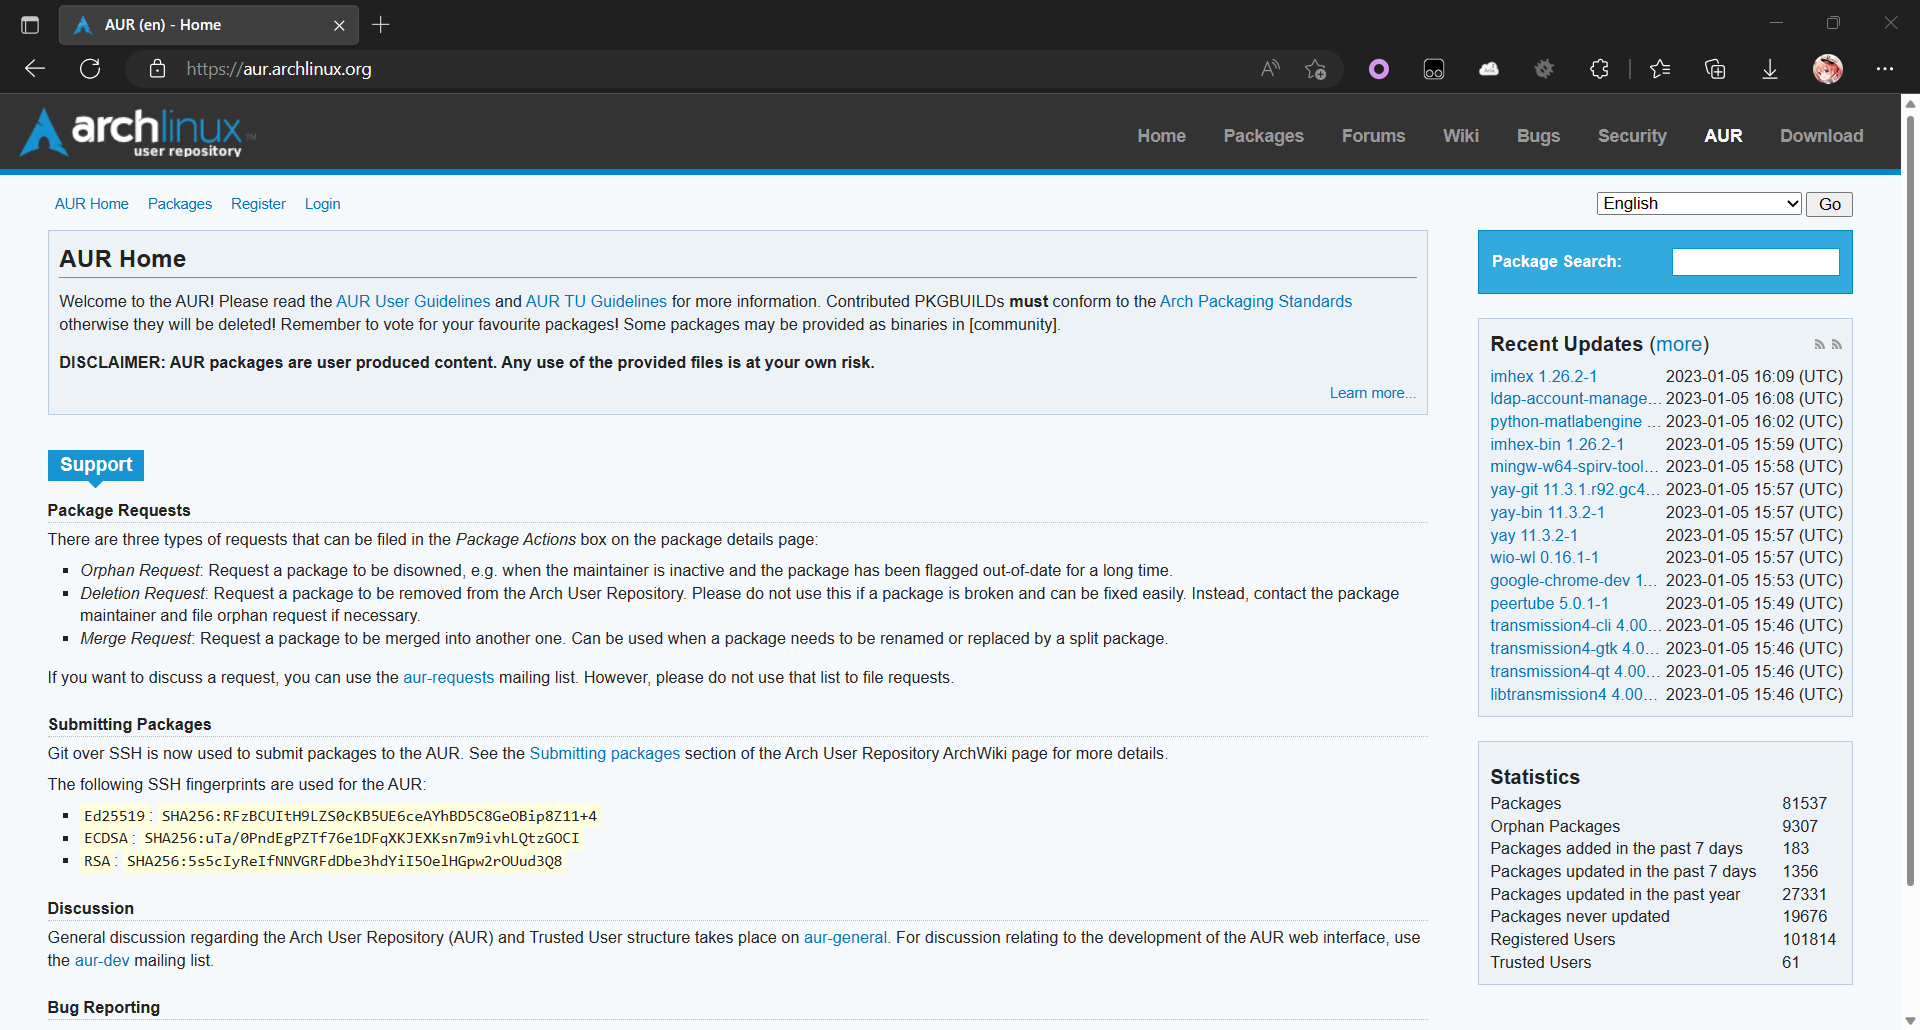The image size is (1920, 1030).
Task: Click the browser profile avatar
Action: tap(1828, 68)
